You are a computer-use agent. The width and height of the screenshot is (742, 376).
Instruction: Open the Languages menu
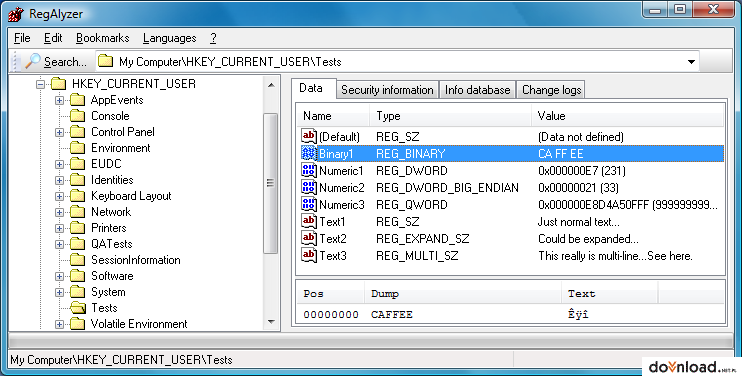point(169,38)
